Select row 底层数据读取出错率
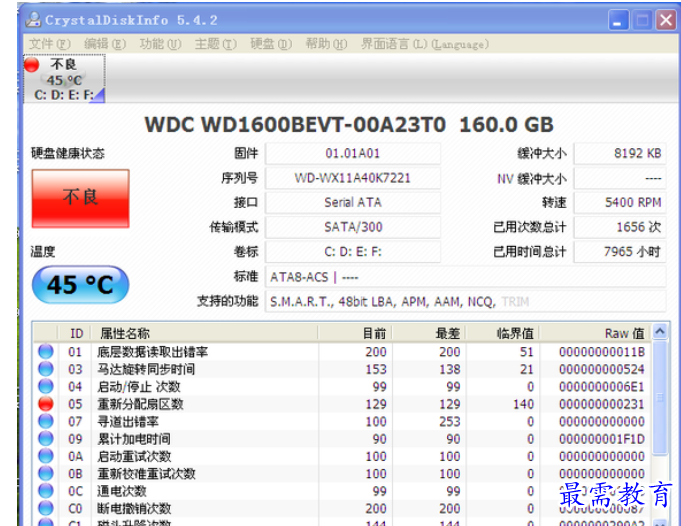This screenshot has height=526, width=681. 342,351
